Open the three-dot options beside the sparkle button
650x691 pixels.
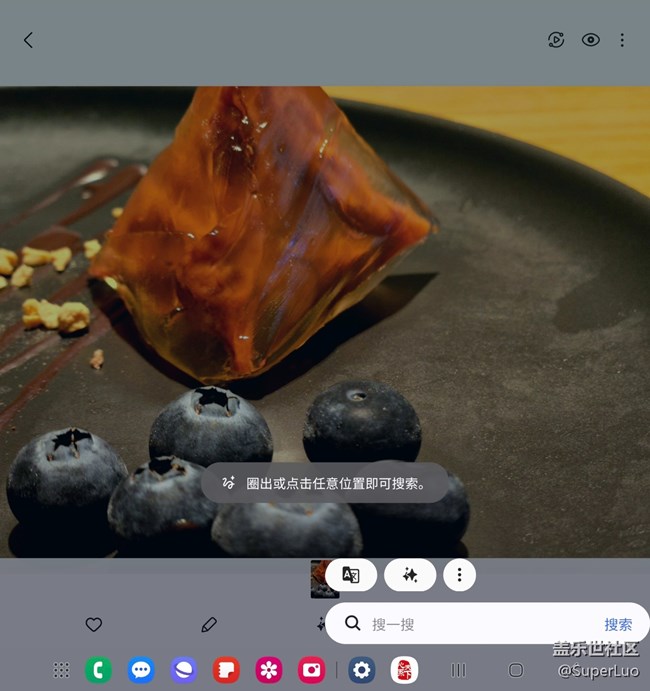459,575
